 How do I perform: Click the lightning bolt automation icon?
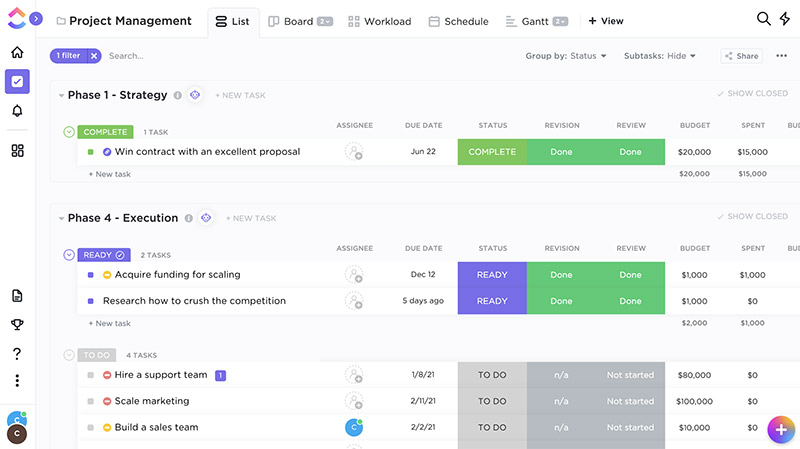(784, 19)
